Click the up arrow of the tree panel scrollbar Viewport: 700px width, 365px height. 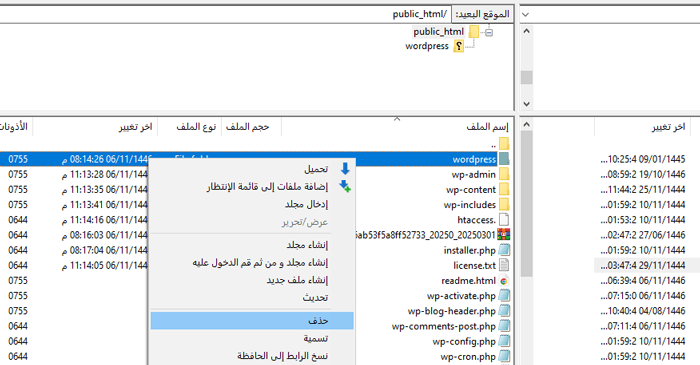click(x=526, y=31)
